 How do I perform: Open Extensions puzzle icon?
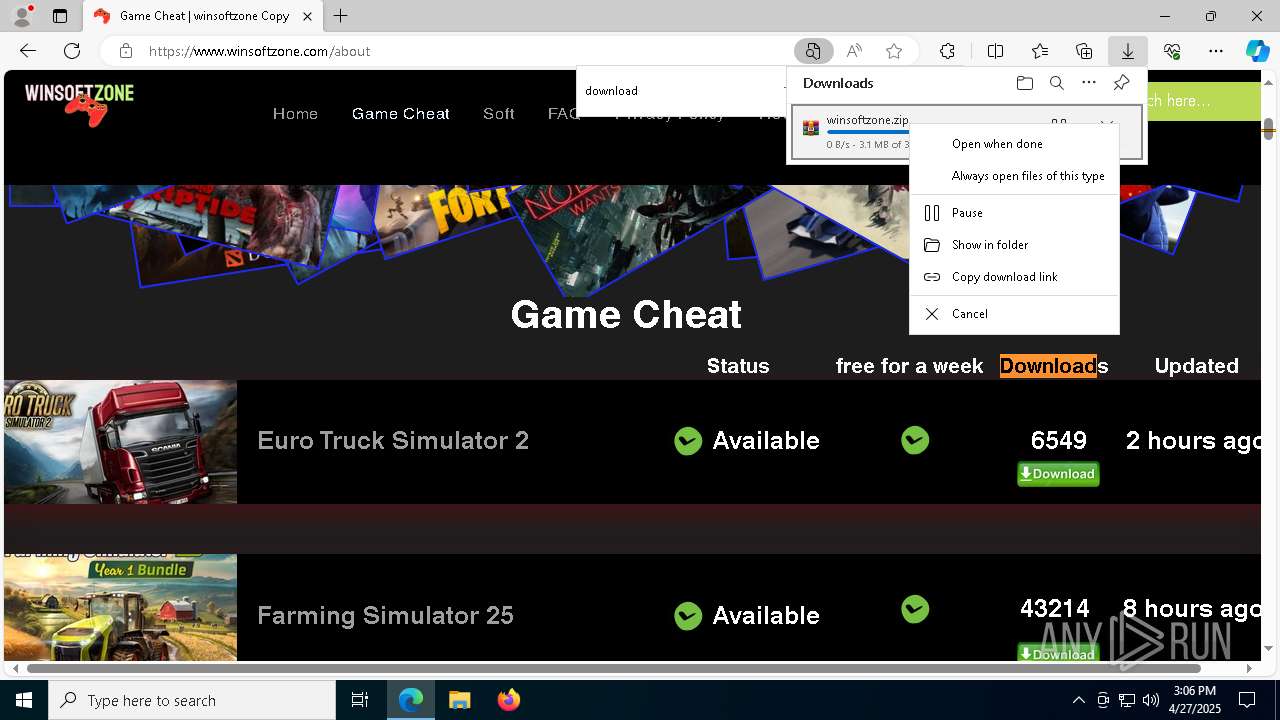coord(947,51)
